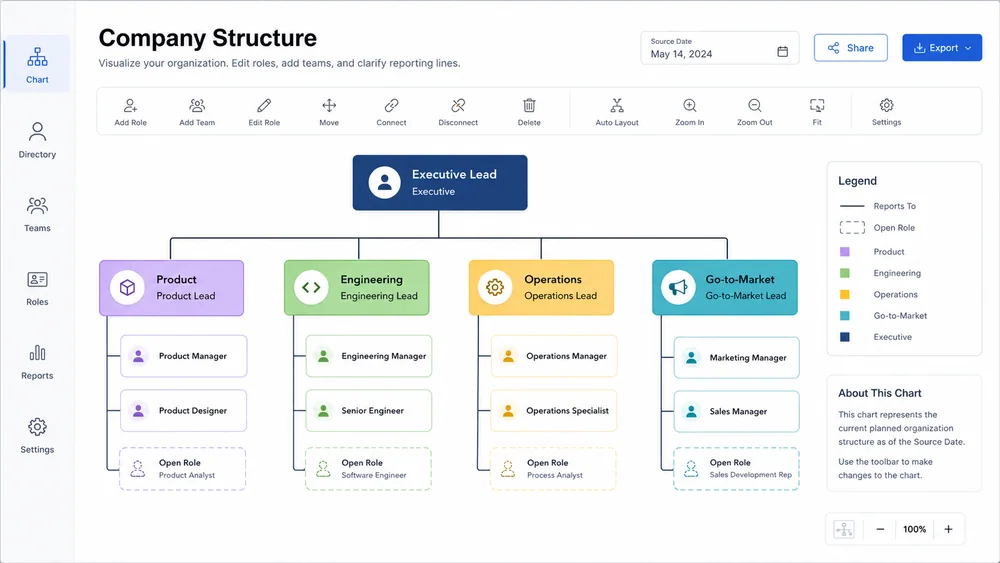Select the Operations Lead team card

[x=541, y=288]
